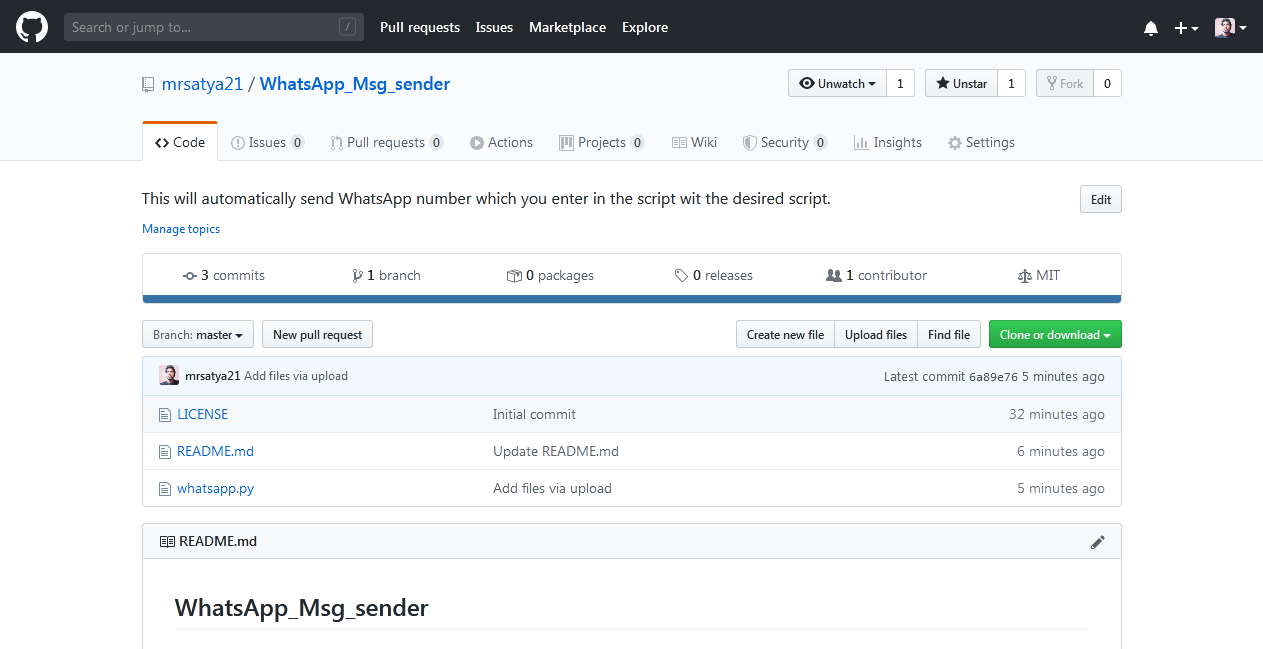The image size is (1263, 649).
Task: Click the README.md edit pencil icon
Action: coord(1098,542)
